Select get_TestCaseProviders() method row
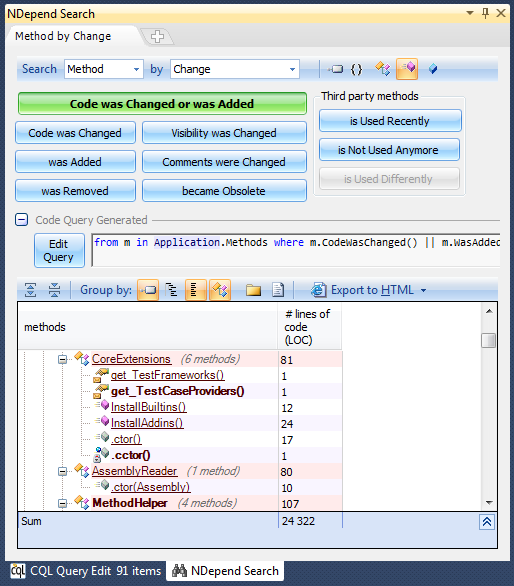Screen dimensions: 514x586 coord(178,391)
